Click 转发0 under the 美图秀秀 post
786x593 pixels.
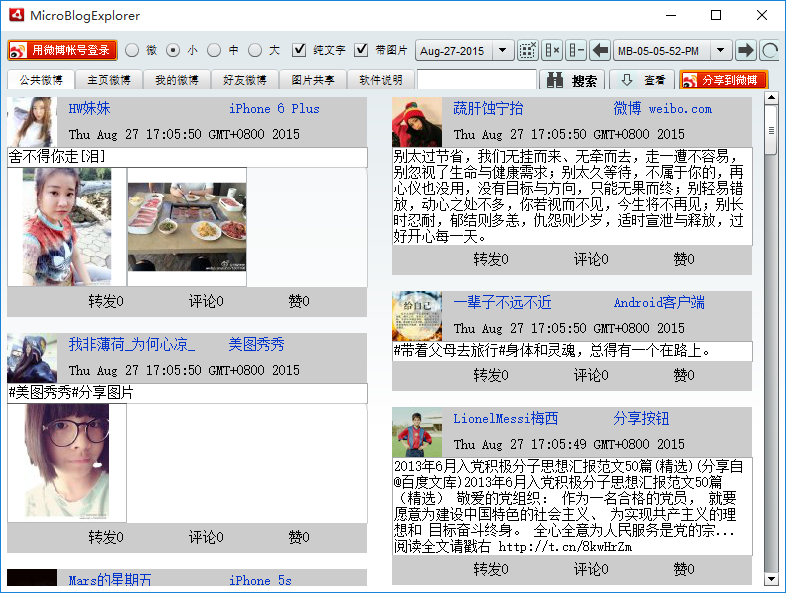pos(106,537)
